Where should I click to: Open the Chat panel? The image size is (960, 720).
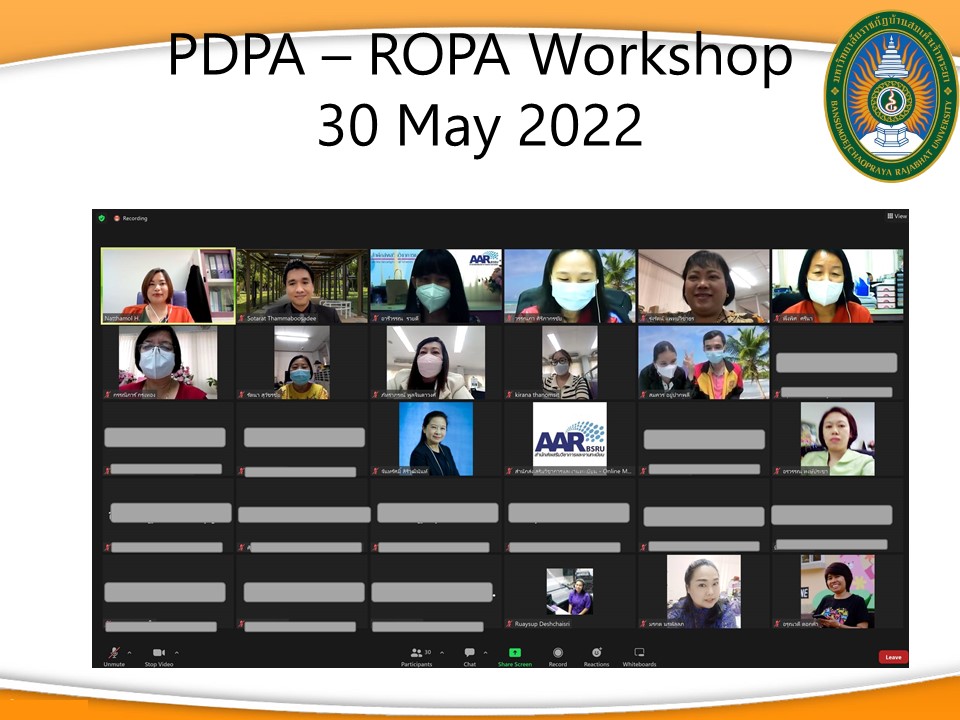pos(469,652)
